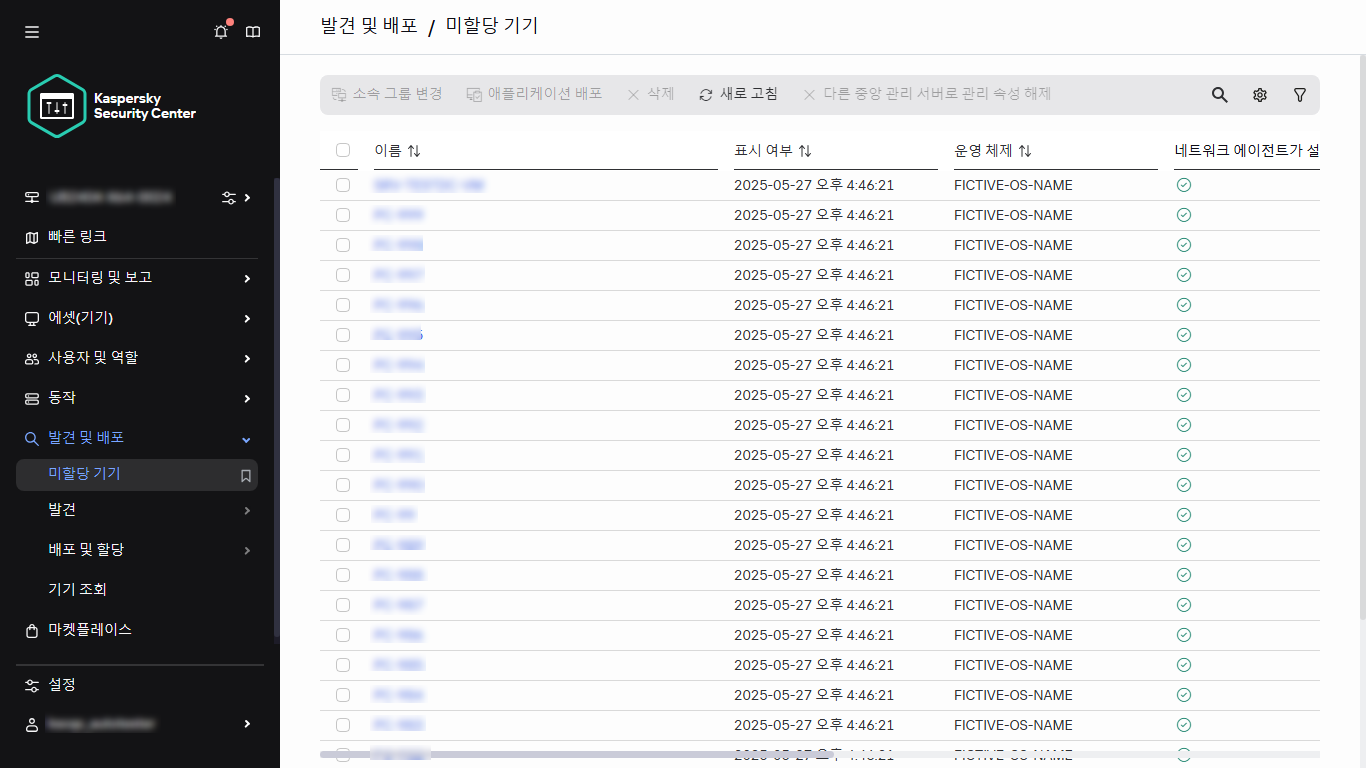Screen dimensions: 1366x768
Task: Click the hamburger menu icon
Action: click(x=32, y=32)
